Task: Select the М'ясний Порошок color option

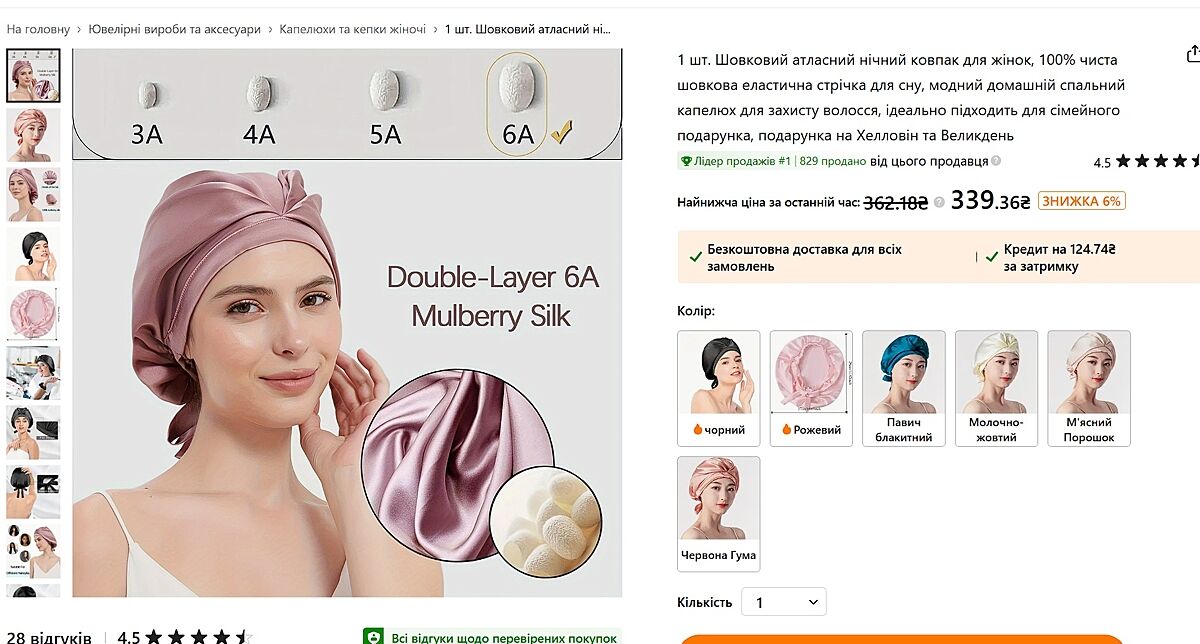Action: click(x=1089, y=388)
